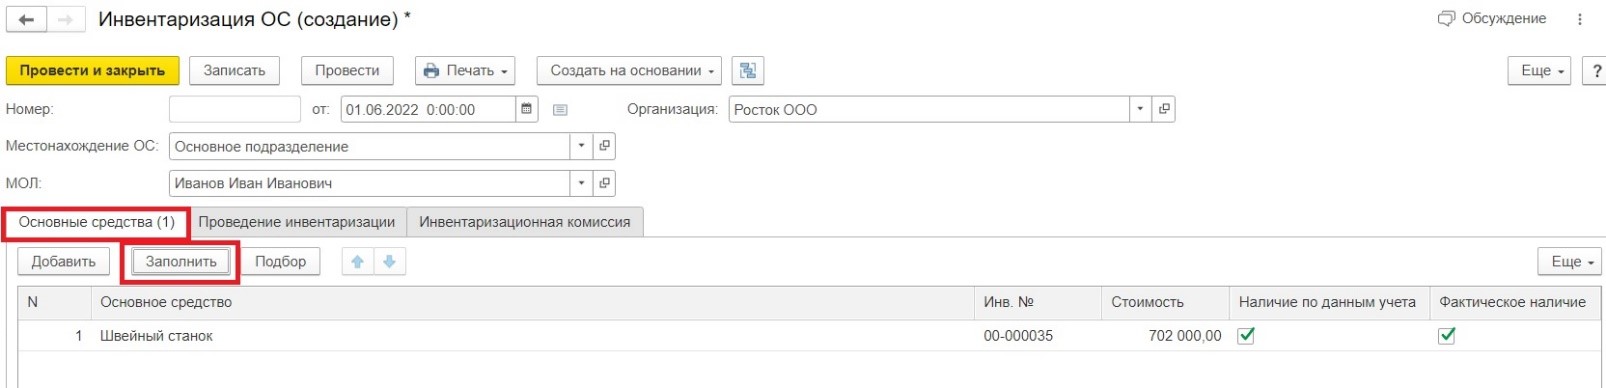Open the calendar picker for document date

click(x=526, y=109)
